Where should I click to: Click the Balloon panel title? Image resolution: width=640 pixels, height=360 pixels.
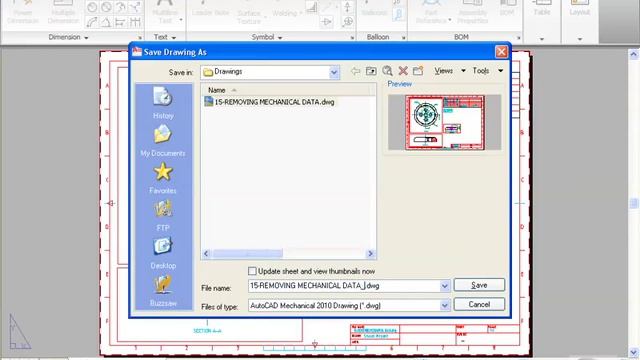click(x=378, y=37)
